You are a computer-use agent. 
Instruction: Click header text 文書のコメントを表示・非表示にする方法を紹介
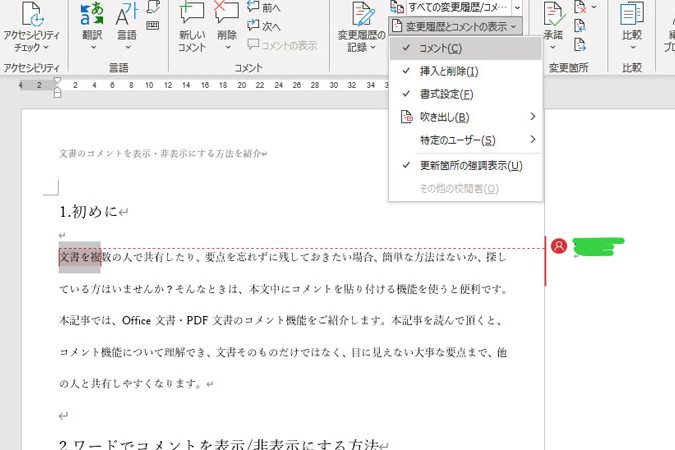click(x=160, y=153)
